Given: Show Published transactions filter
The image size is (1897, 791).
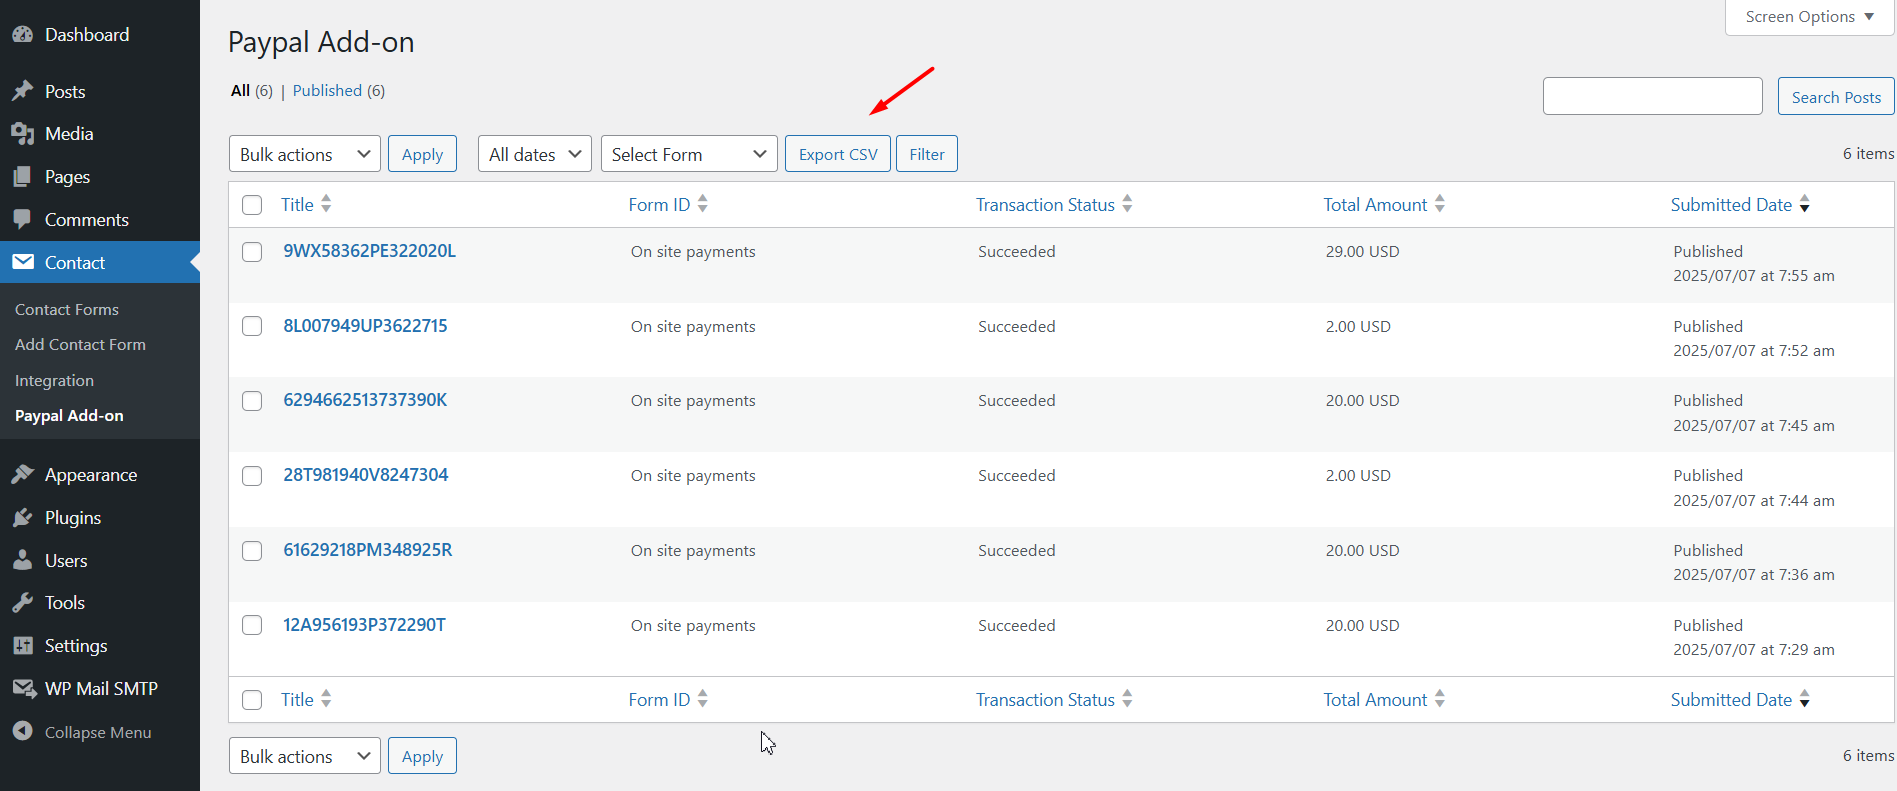Looking at the screenshot, I should 327,91.
